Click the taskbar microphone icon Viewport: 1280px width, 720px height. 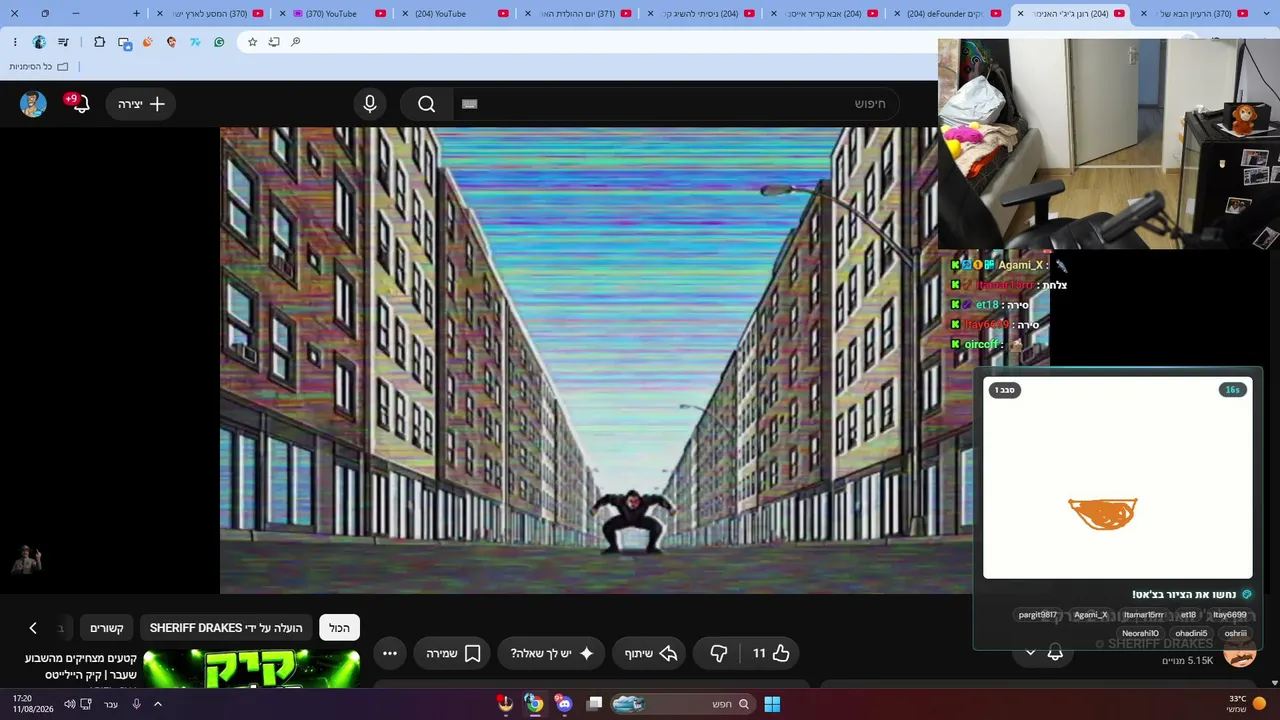(x=136, y=704)
